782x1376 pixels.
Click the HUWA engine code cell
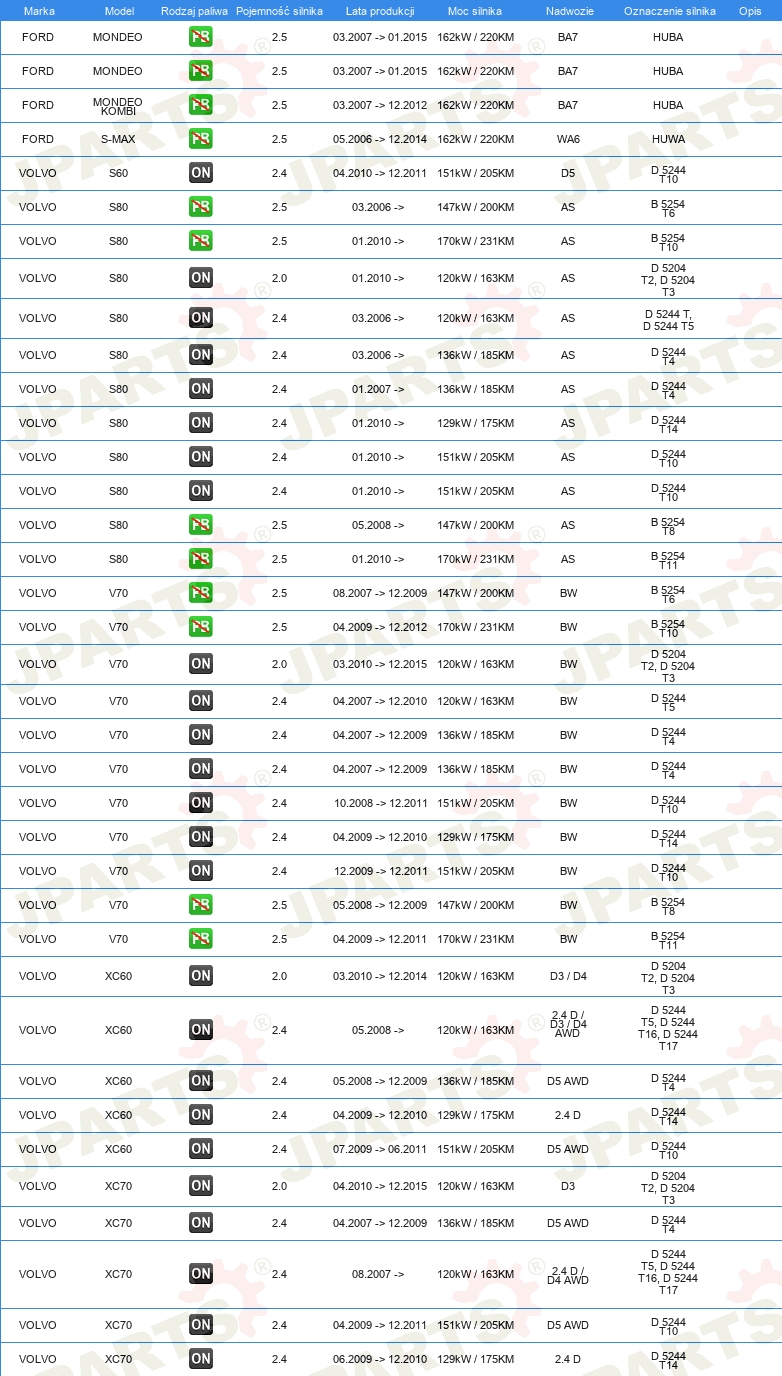click(x=669, y=139)
